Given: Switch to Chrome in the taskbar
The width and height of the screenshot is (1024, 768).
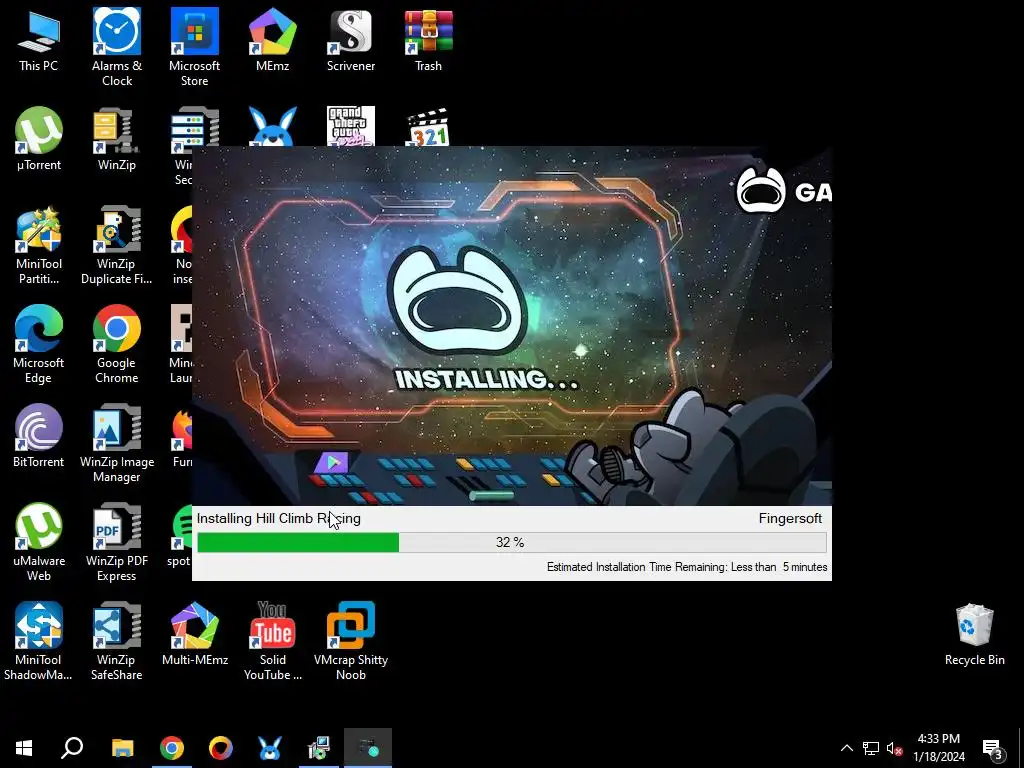Looking at the screenshot, I should coord(172,748).
